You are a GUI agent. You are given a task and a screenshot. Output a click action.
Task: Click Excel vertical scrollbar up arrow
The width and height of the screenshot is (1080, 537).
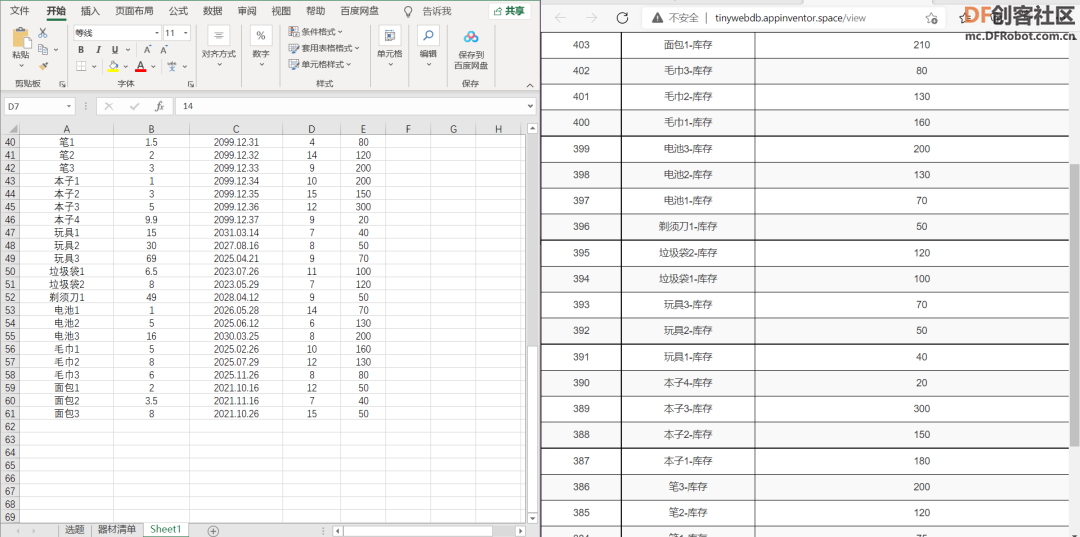pyautogui.click(x=532, y=128)
